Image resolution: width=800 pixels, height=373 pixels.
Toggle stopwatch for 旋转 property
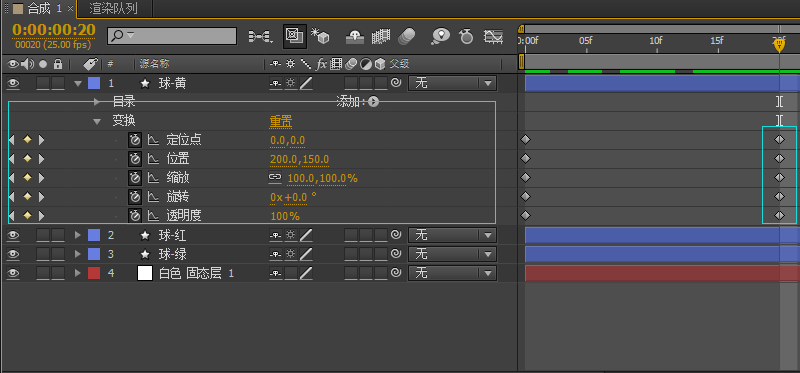click(x=135, y=197)
